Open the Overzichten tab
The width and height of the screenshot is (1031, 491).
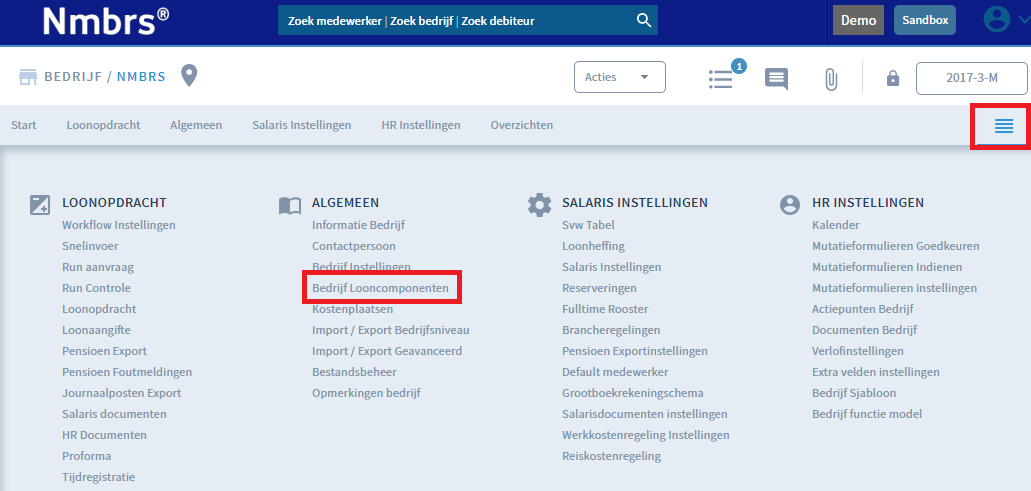pyautogui.click(x=521, y=125)
